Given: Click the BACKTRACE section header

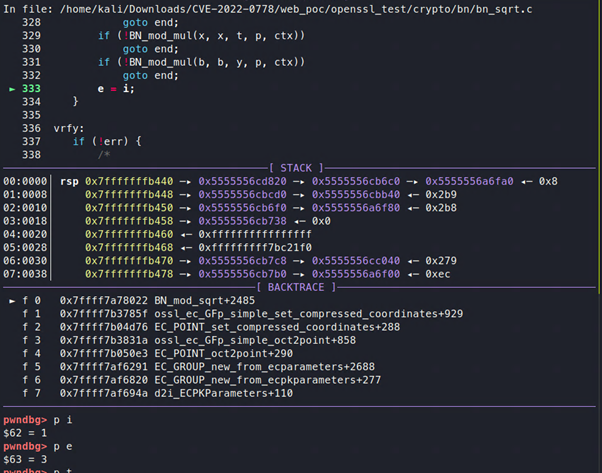Looking at the screenshot, I should point(296,287).
